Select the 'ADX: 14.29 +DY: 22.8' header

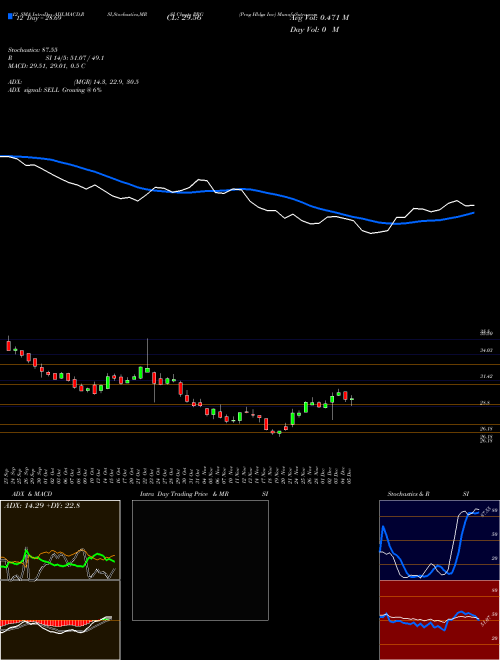point(42,505)
